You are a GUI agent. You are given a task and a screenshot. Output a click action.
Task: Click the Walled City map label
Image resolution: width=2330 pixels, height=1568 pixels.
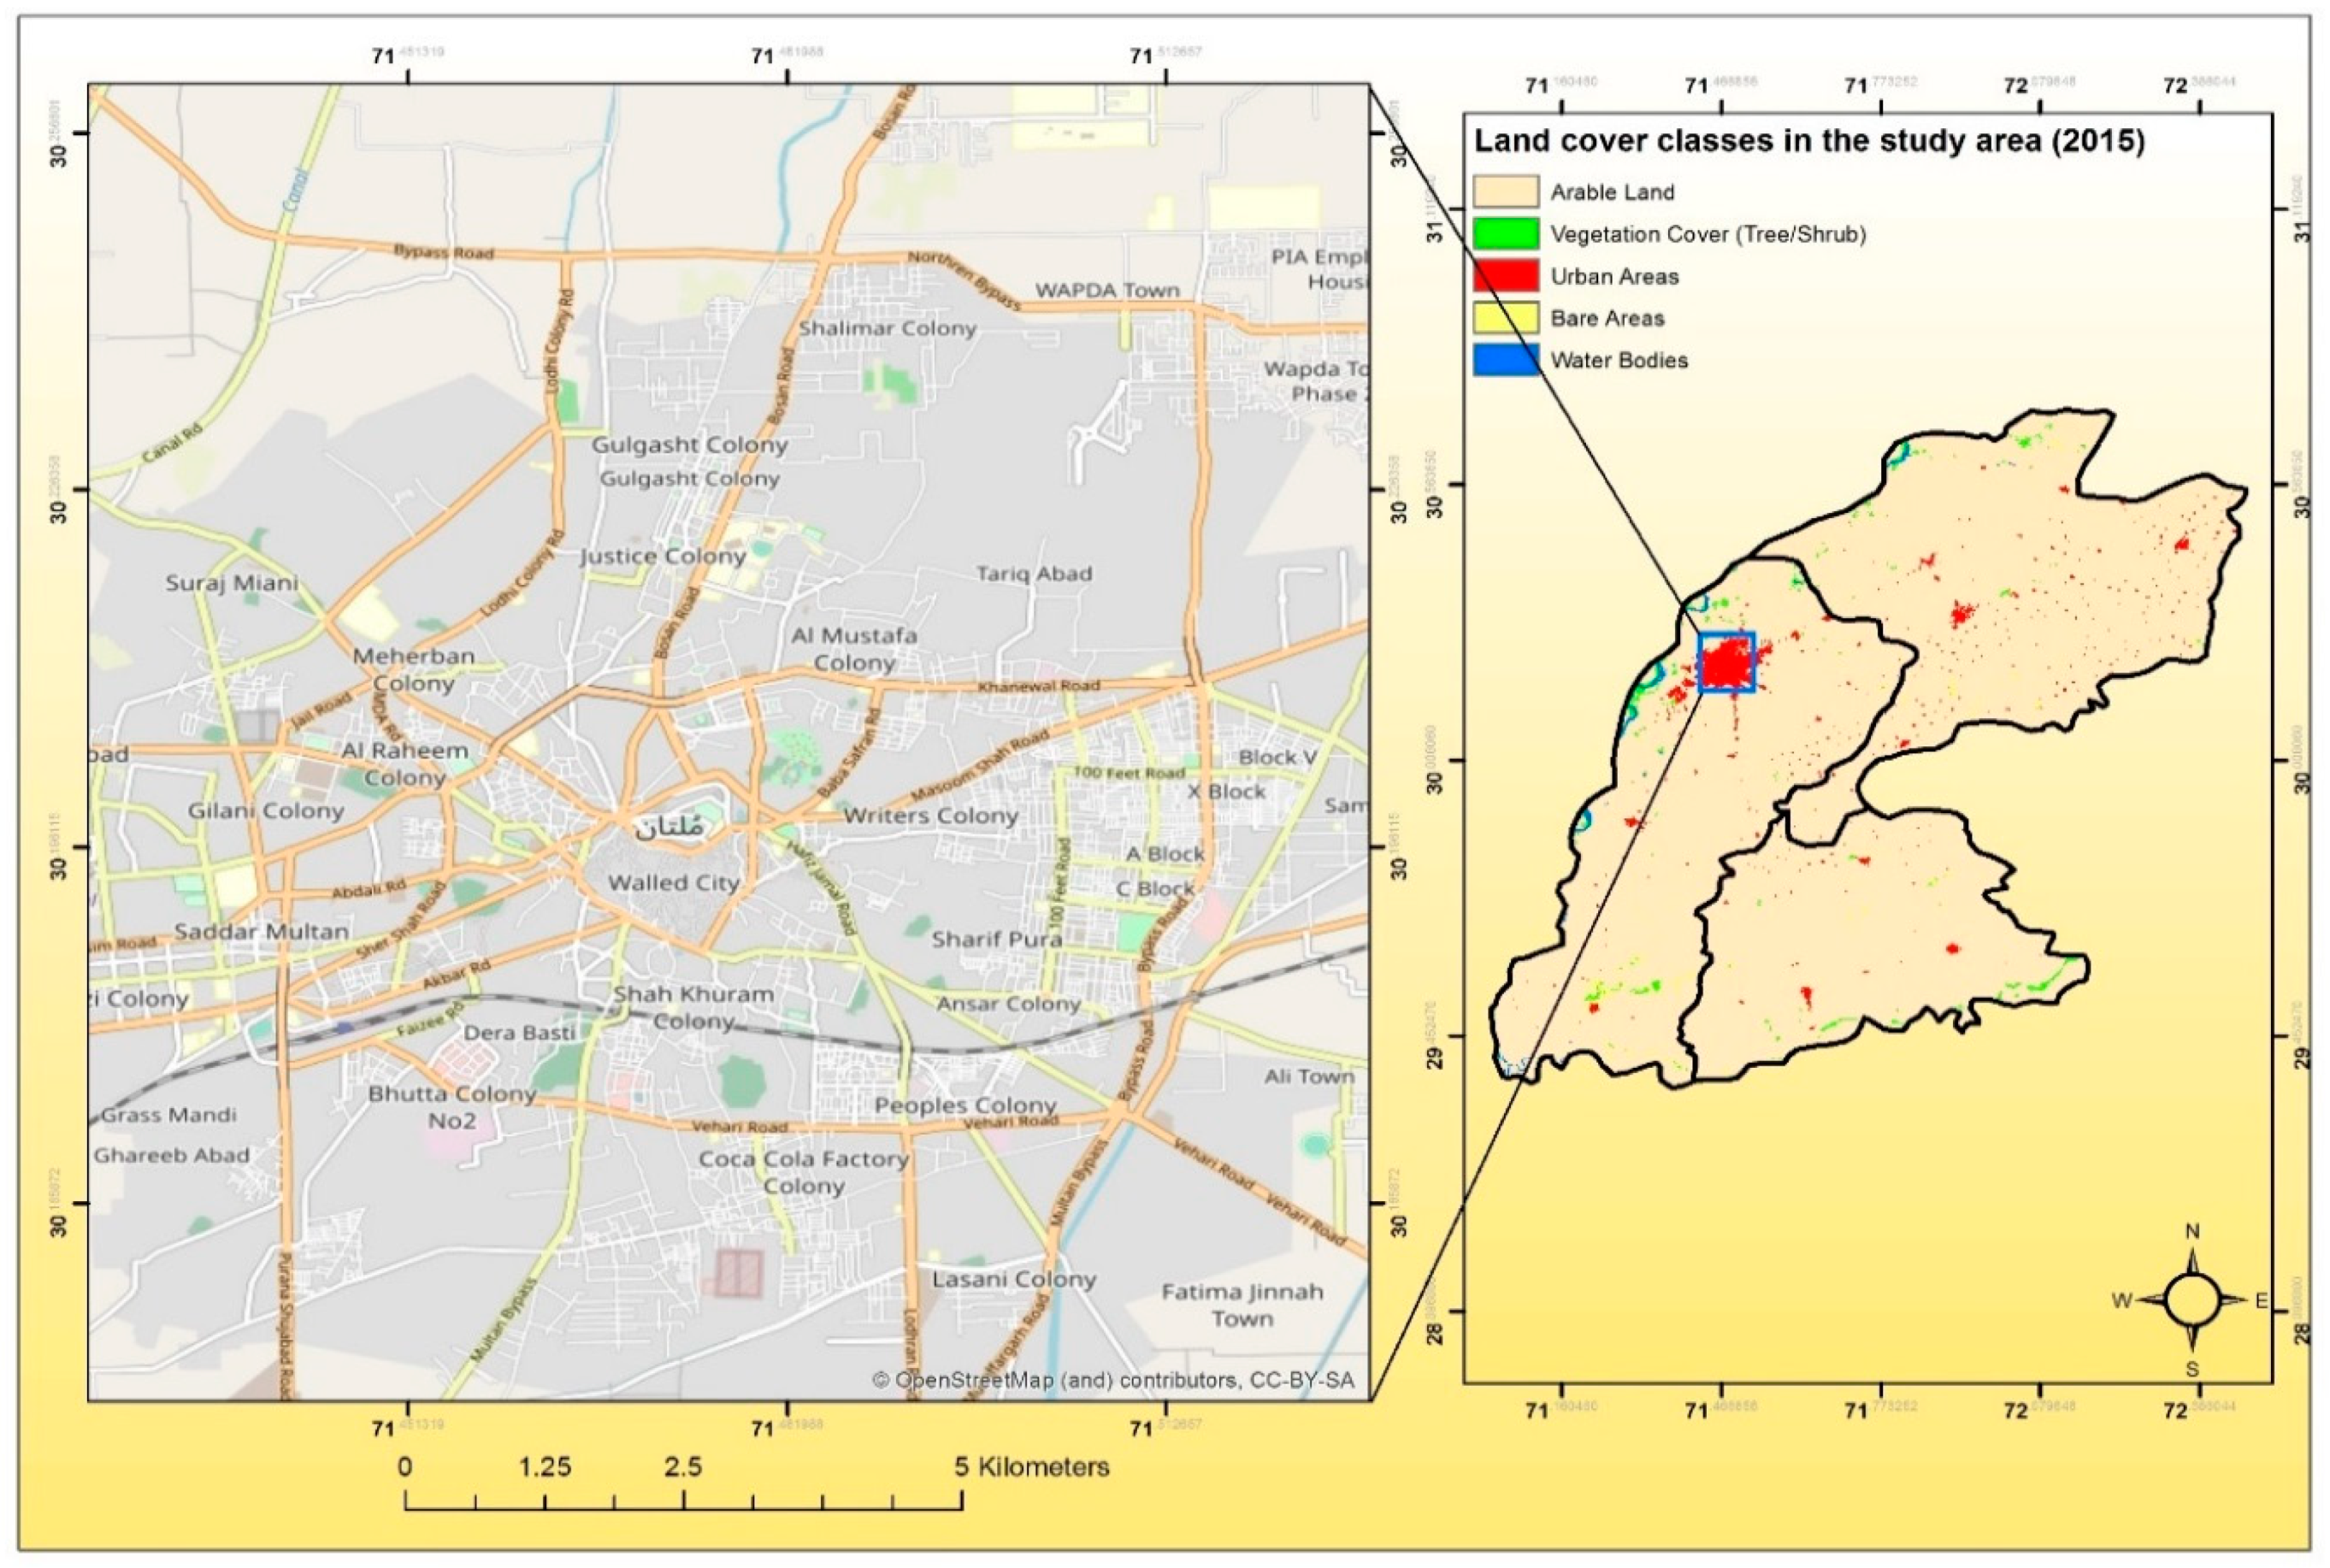673,883
